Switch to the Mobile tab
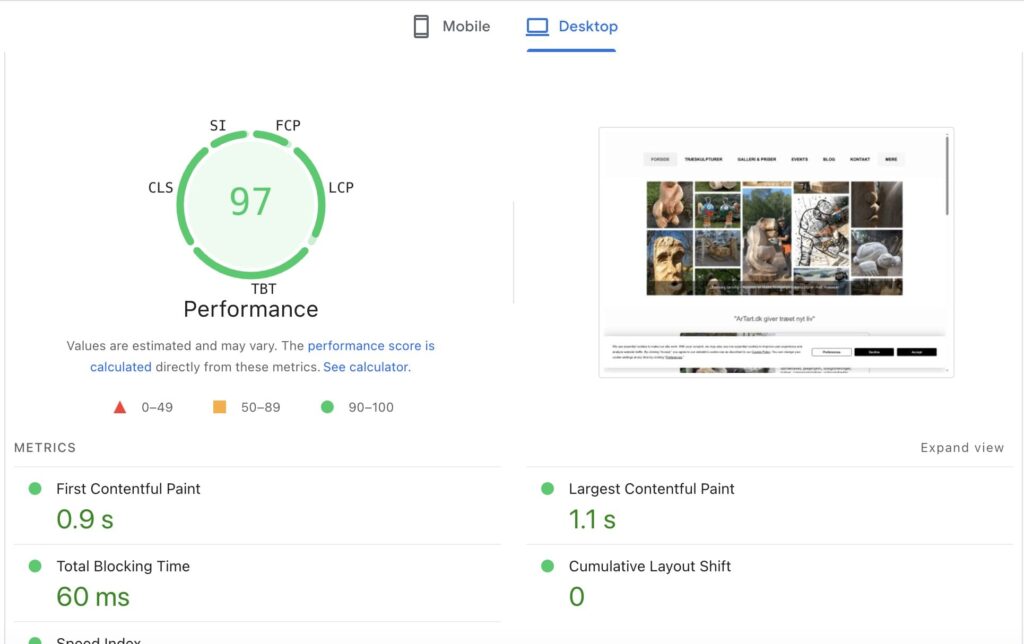The width and height of the screenshot is (1024, 644). [452, 27]
